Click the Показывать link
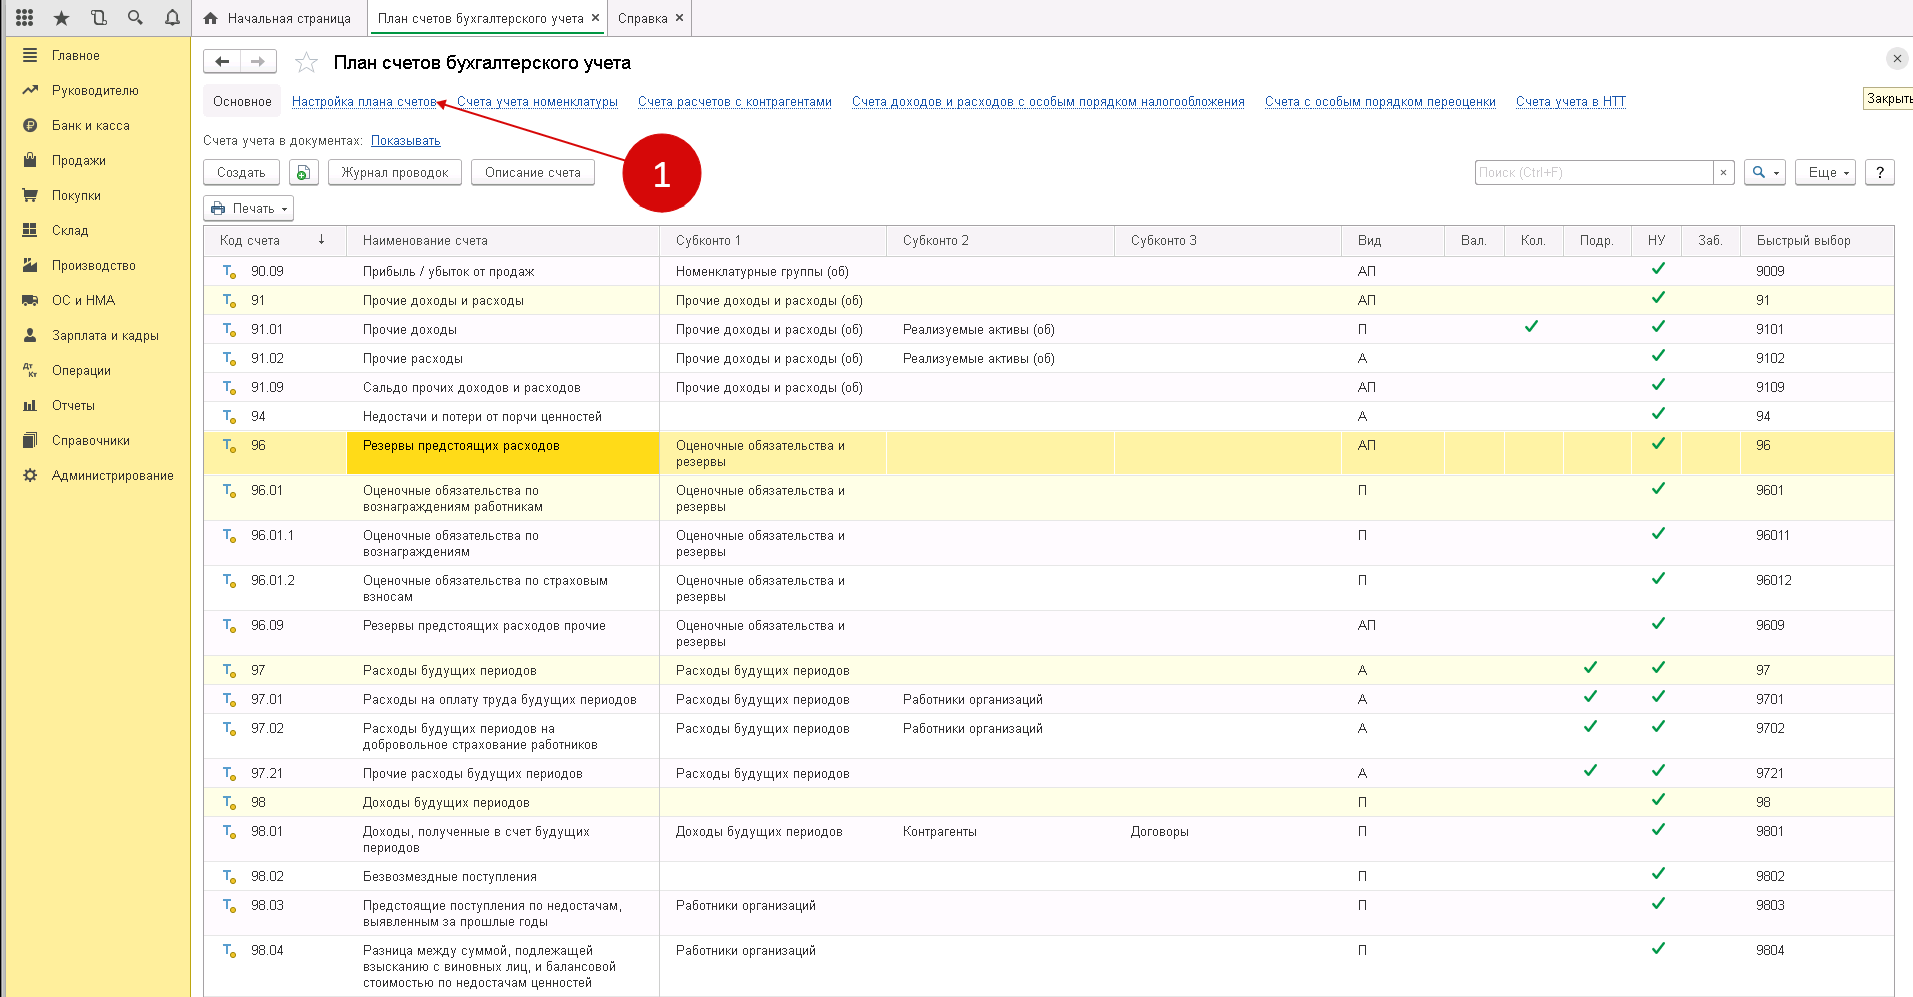1913x997 pixels. point(405,141)
